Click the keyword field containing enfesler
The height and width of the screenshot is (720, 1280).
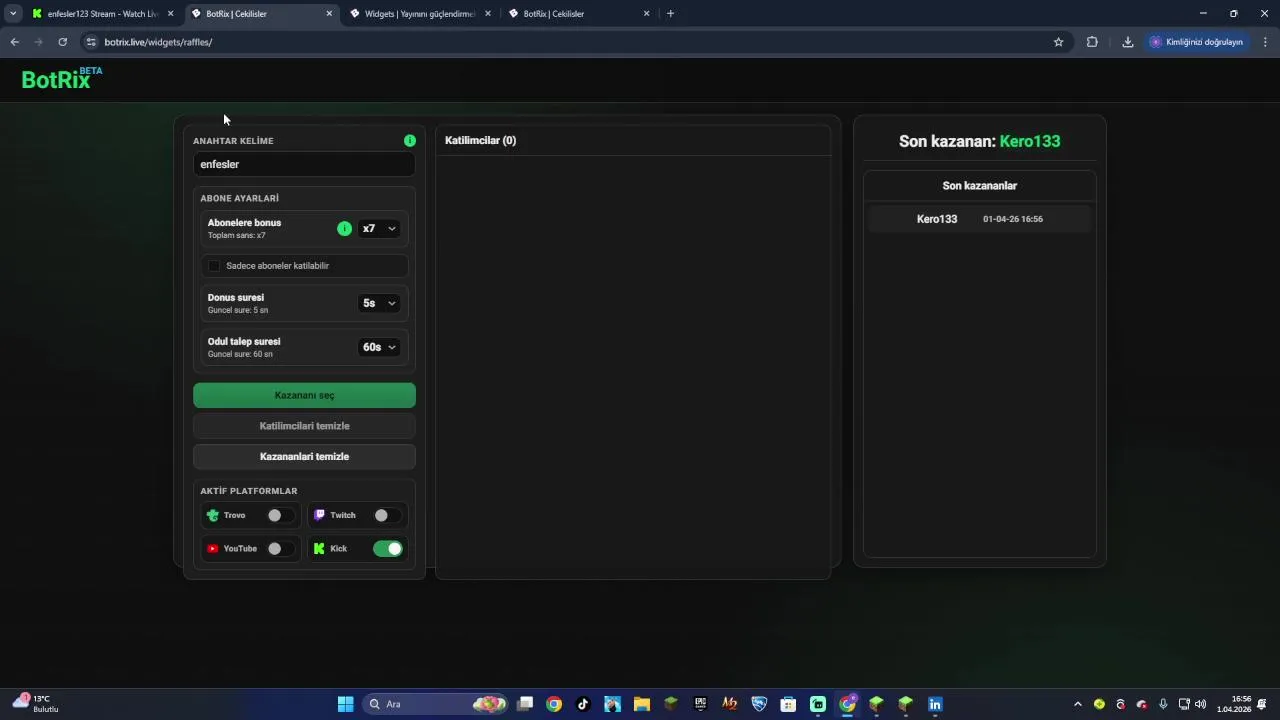(304, 164)
